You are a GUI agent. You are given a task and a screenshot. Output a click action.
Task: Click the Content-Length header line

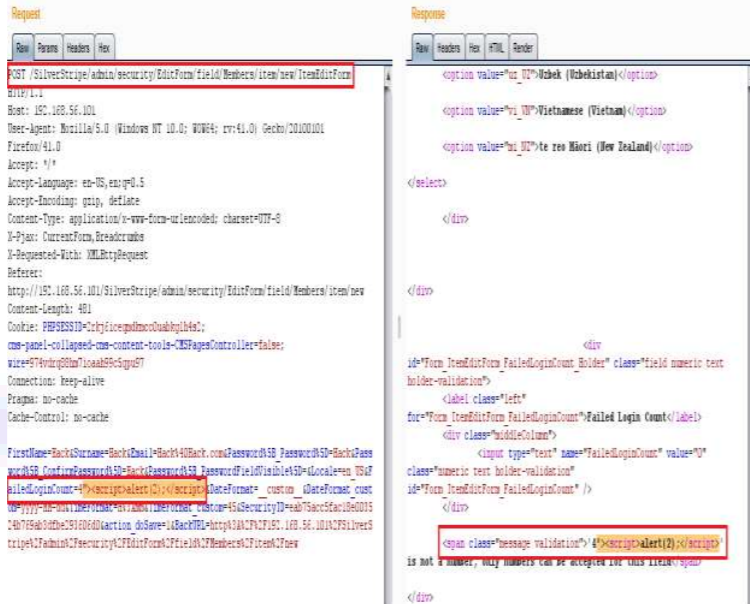(x=49, y=309)
